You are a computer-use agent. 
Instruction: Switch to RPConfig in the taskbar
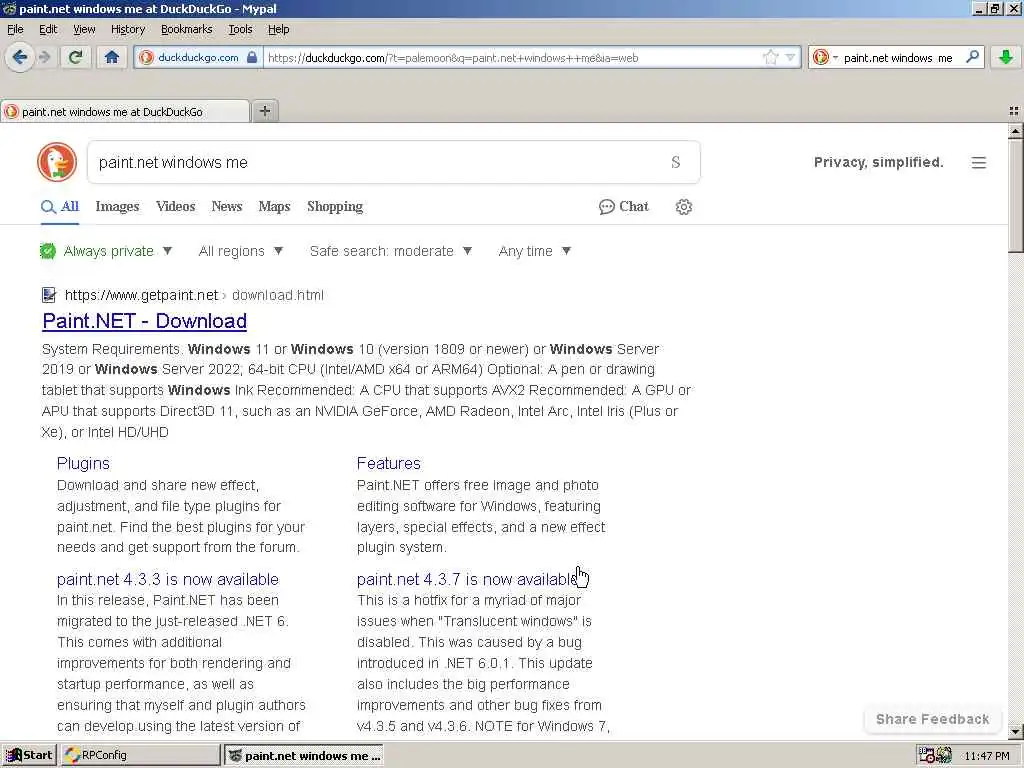point(140,755)
